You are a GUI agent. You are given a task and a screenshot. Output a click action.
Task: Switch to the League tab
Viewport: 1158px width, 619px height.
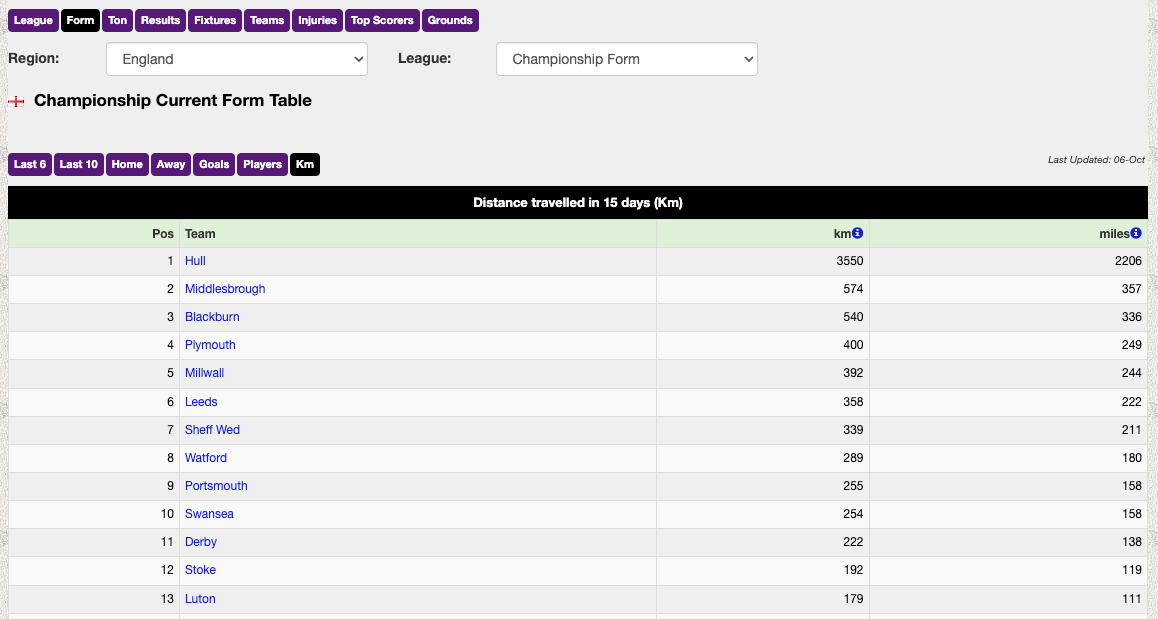click(x=33, y=21)
